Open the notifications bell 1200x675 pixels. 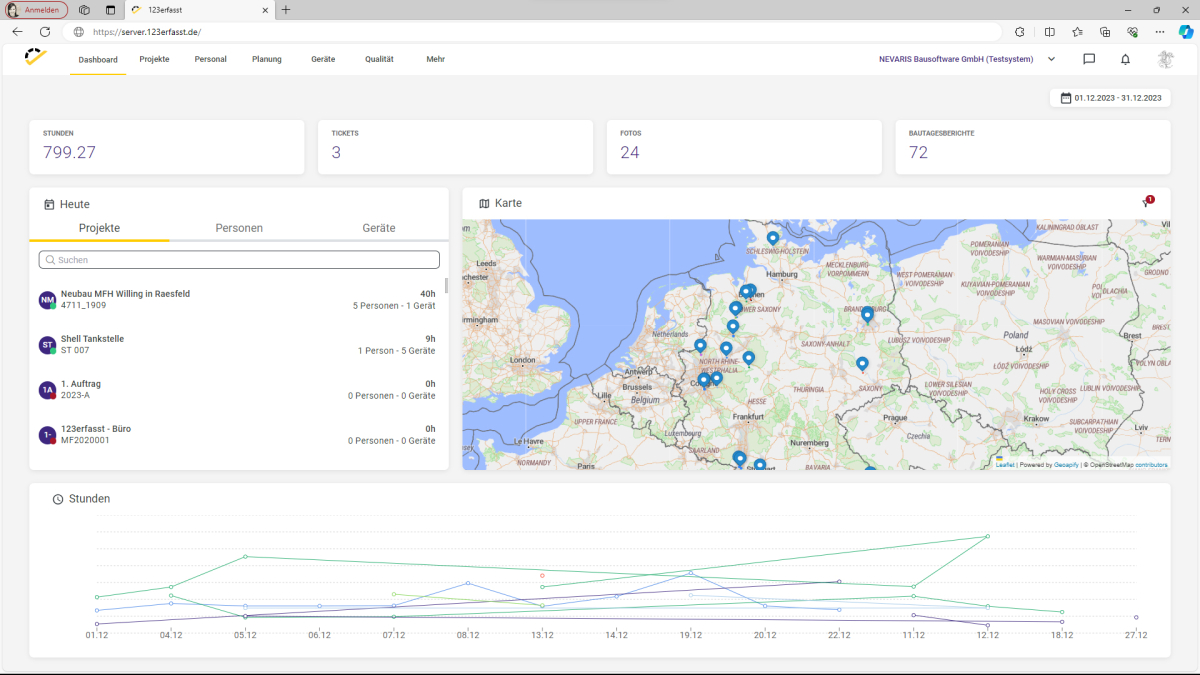1125,59
